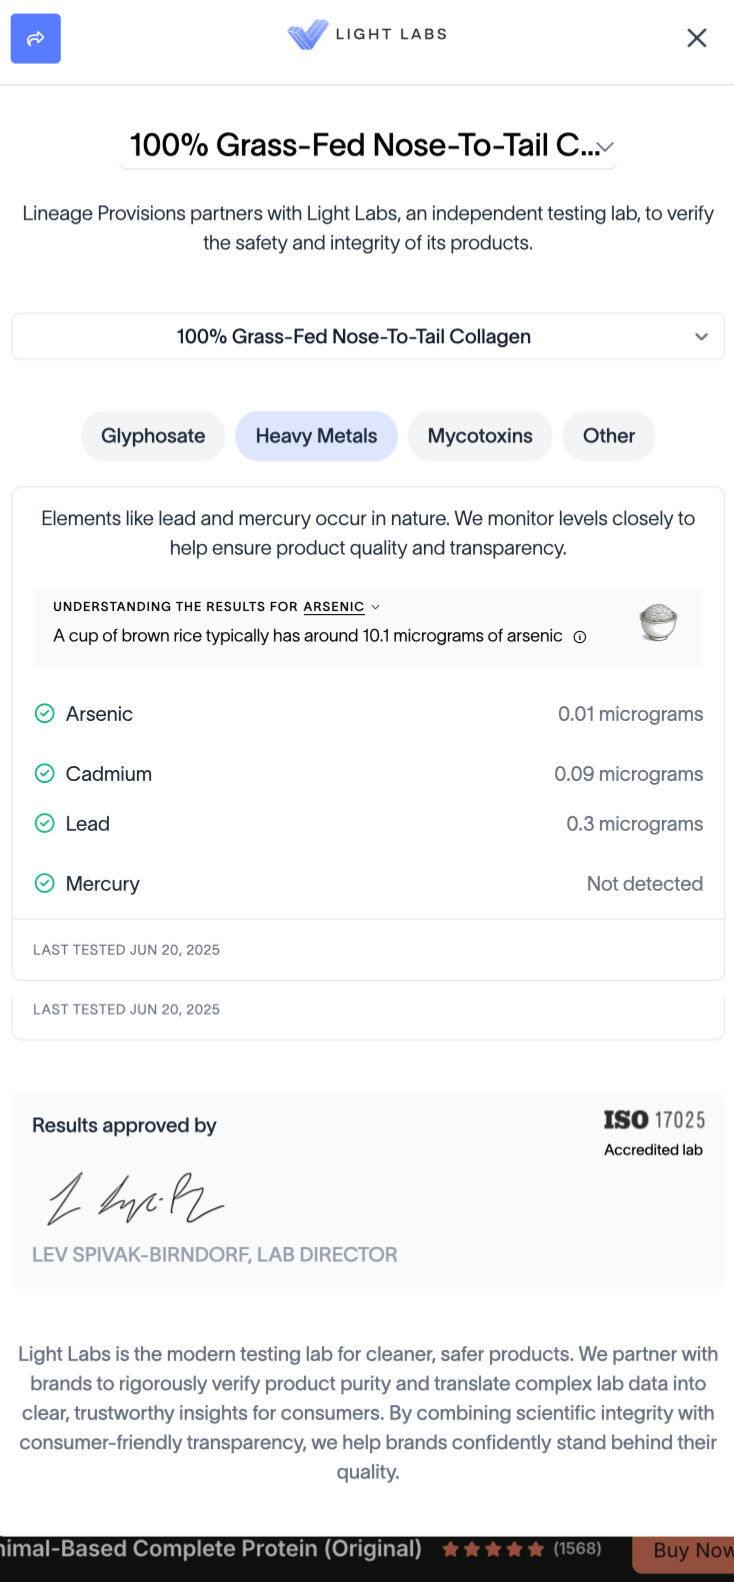Screen dimensions: 734x1582
Task: Switch to the Glyphosate tab
Action: (x=153, y=436)
